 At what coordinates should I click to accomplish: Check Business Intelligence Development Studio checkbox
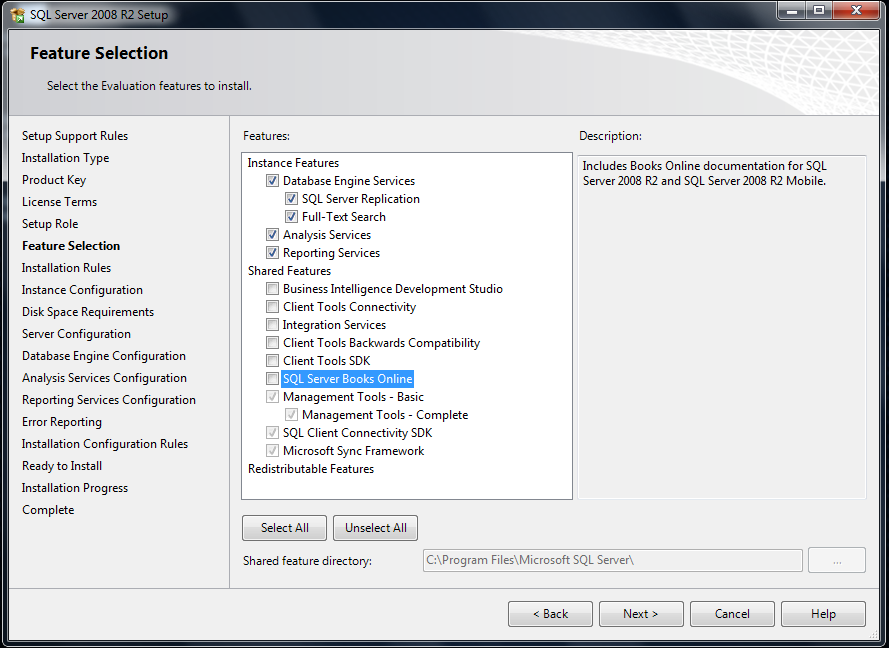[x=273, y=289]
